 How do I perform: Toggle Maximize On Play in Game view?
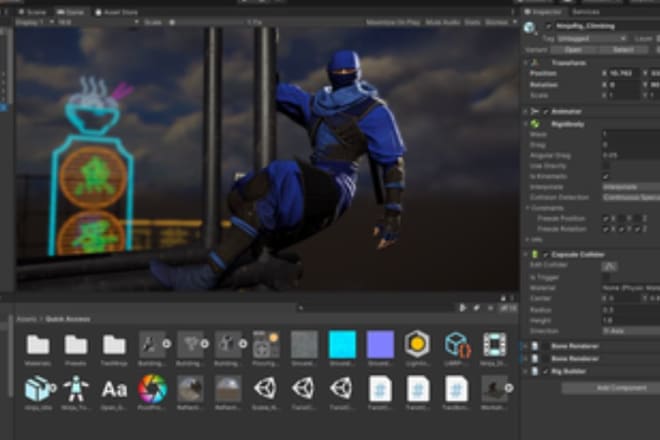393,22
